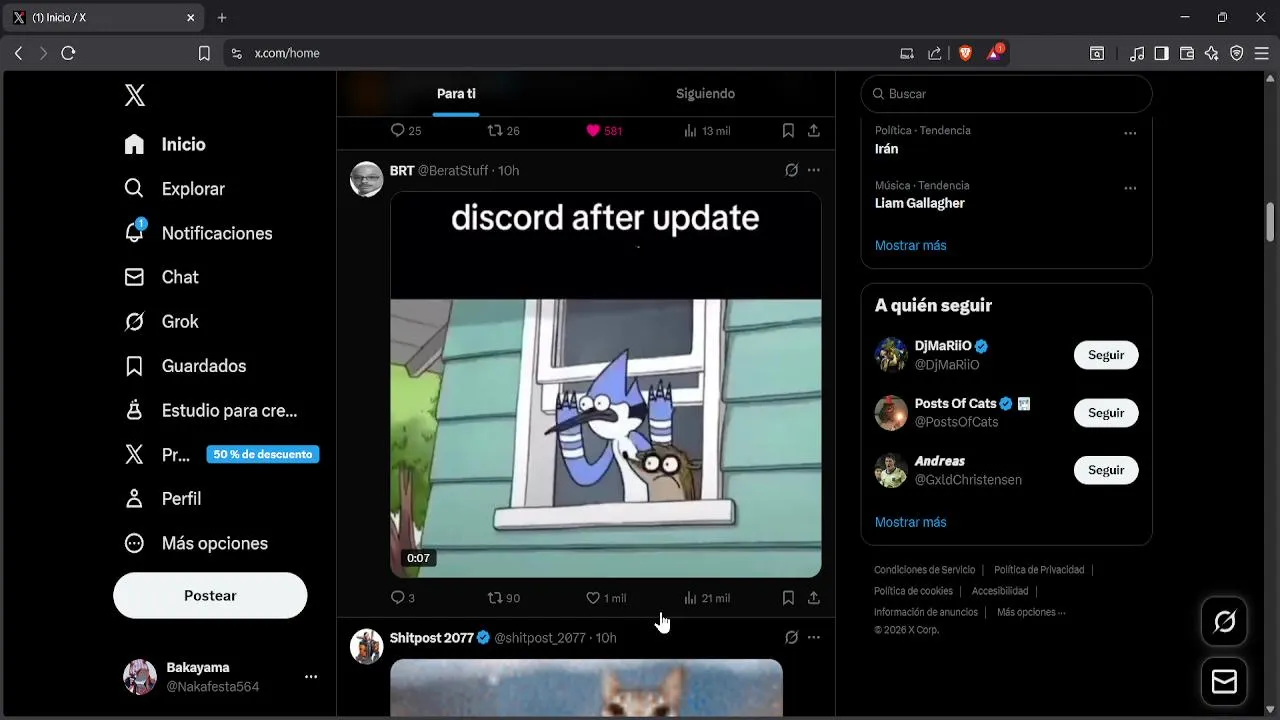Open Perfil from the sidebar
The height and width of the screenshot is (720, 1280).
click(162, 498)
